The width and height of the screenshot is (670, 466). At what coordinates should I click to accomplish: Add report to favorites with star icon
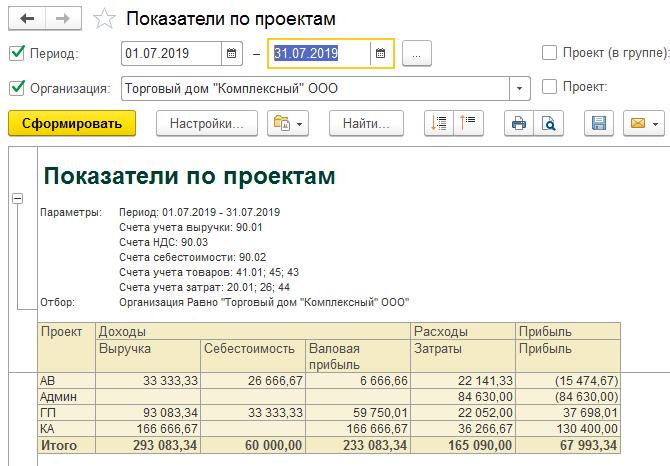coord(104,19)
